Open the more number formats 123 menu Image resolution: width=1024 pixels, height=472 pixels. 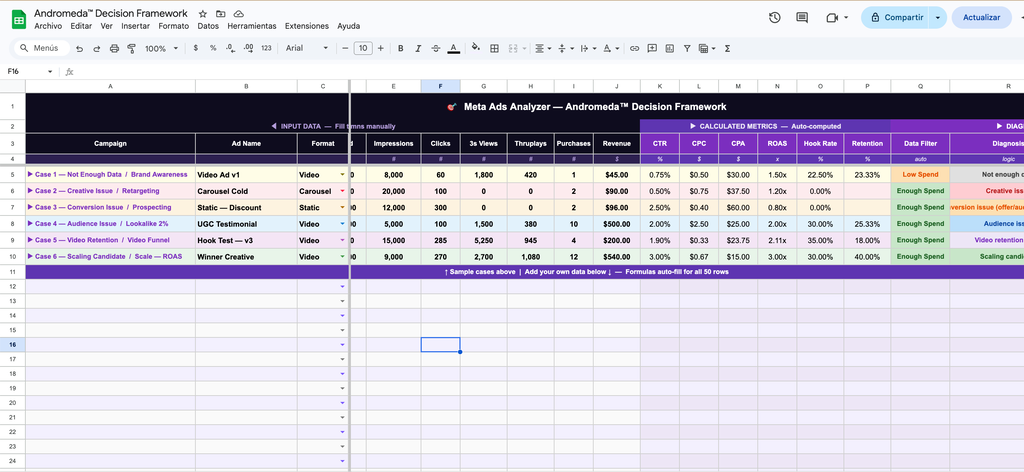pyautogui.click(x=266, y=48)
